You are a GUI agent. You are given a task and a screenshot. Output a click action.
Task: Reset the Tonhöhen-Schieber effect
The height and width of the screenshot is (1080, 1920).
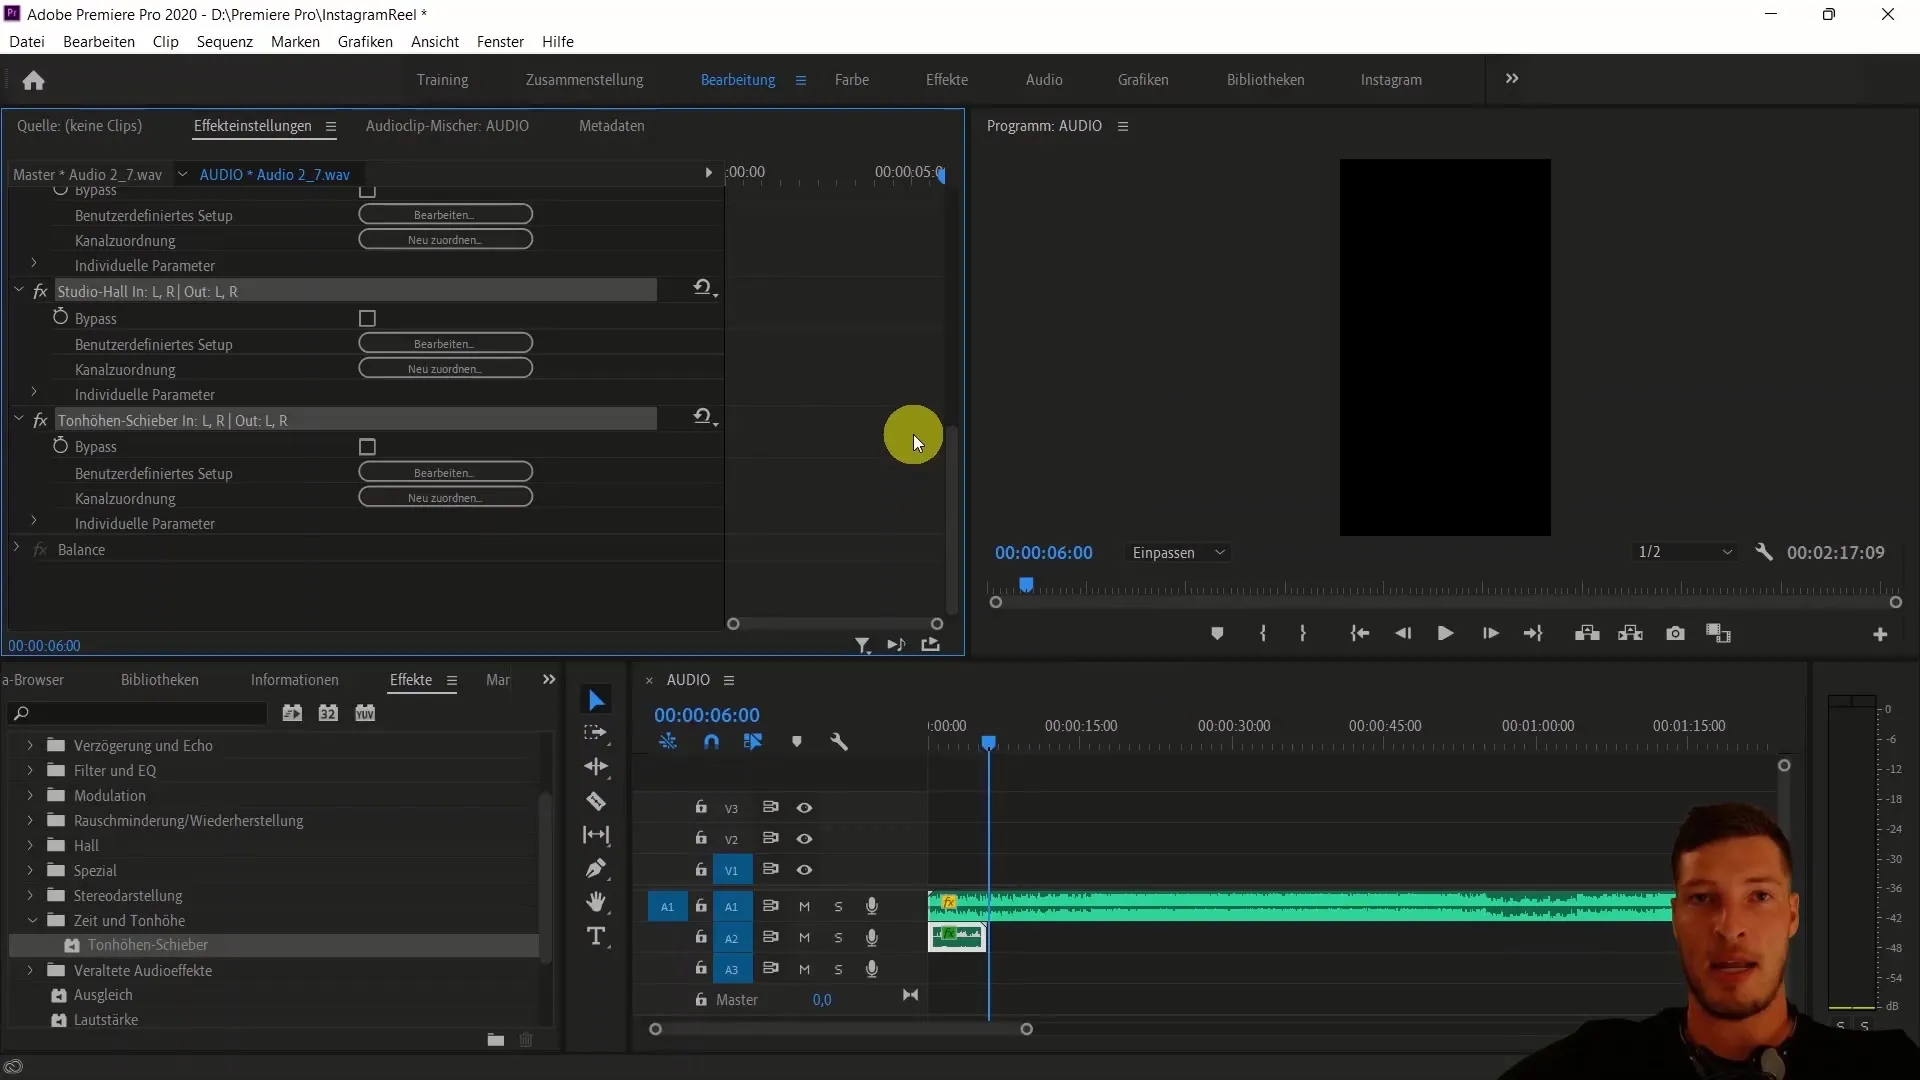click(x=703, y=417)
